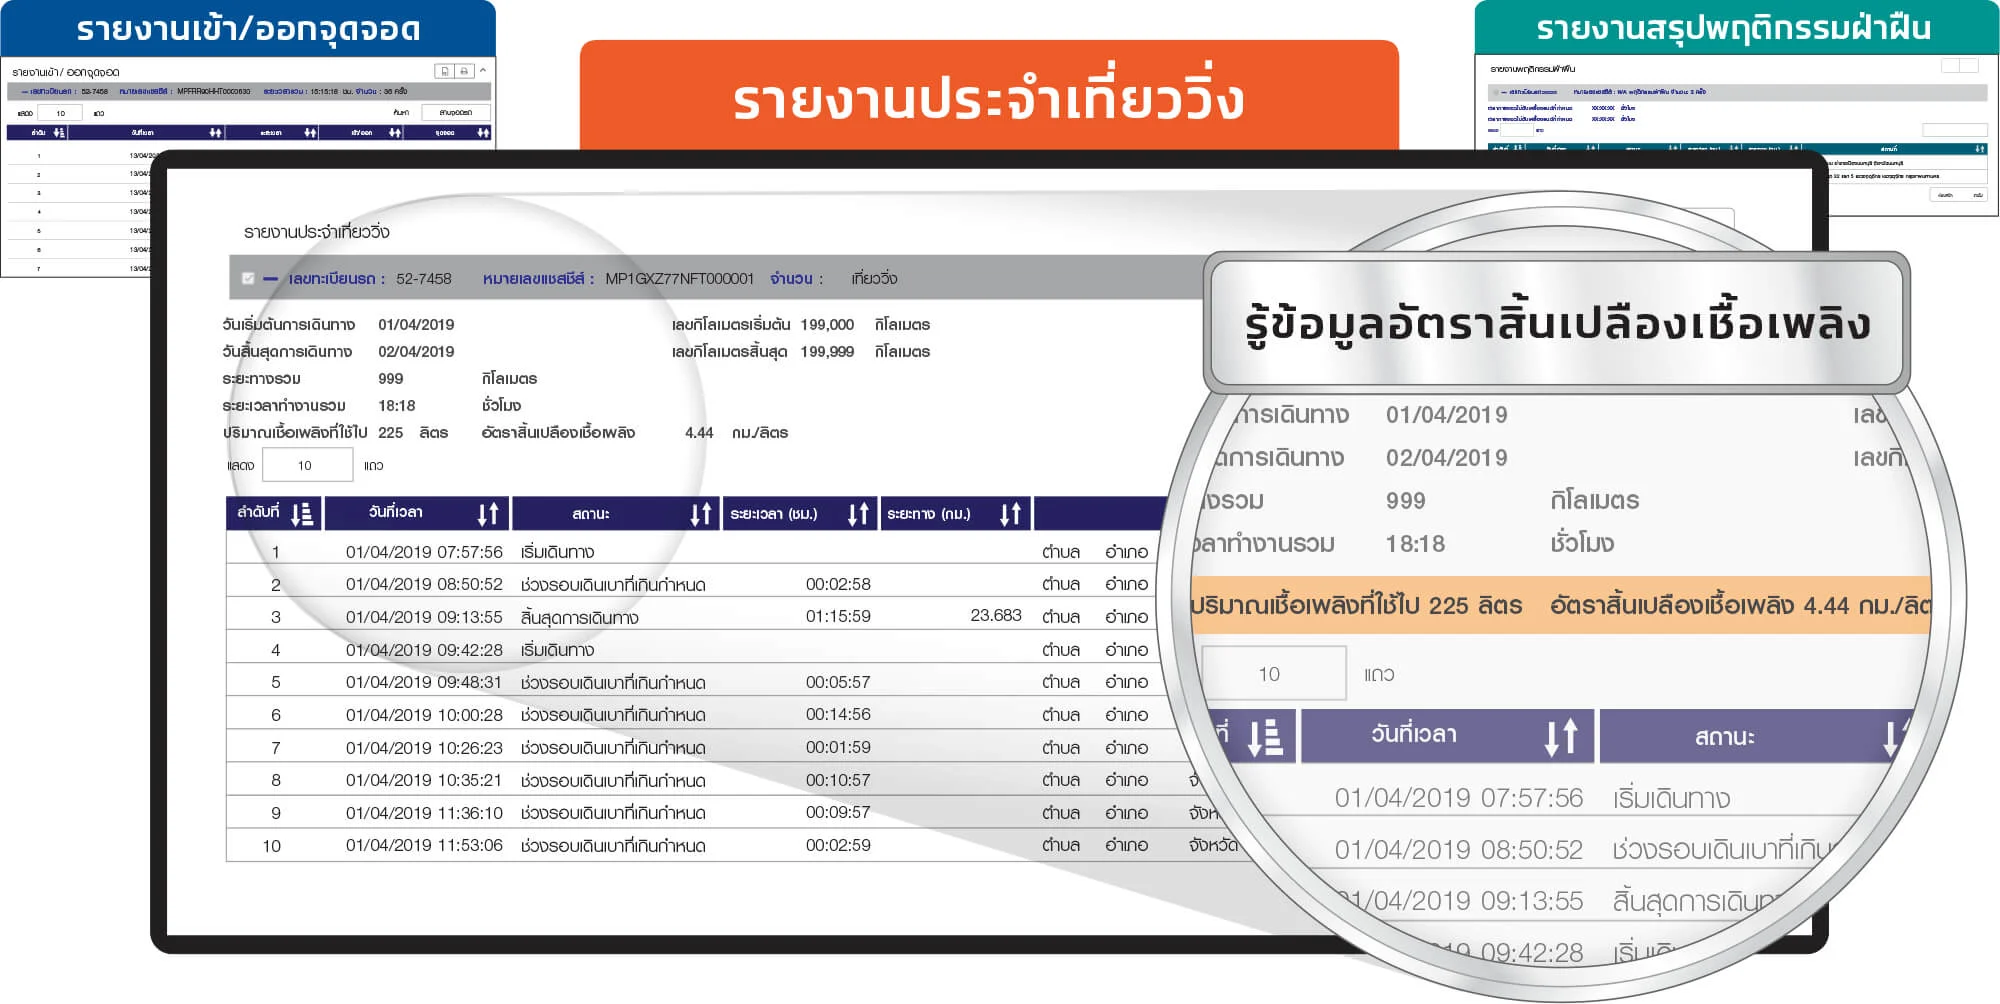Sort the สถานะ column in the main table
Screen dimensions: 2000x1004
700,514
